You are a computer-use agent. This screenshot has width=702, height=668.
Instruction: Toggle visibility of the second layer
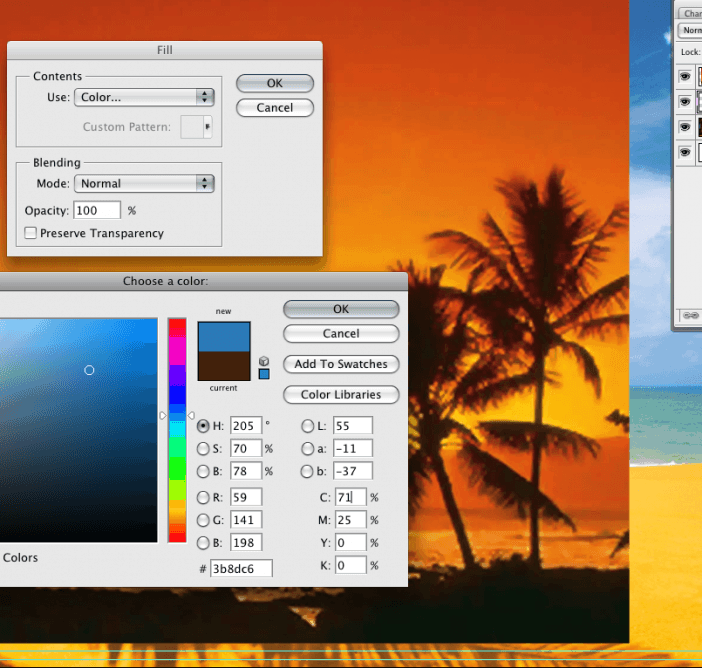click(x=685, y=102)
